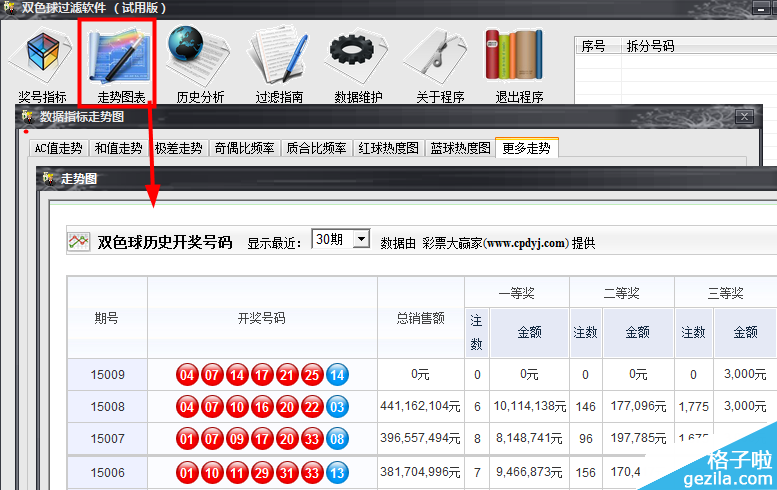Viewport: 777px width, 490px height.
Task: Click the 走势图表 chart icon
Action: click(119, 58)
